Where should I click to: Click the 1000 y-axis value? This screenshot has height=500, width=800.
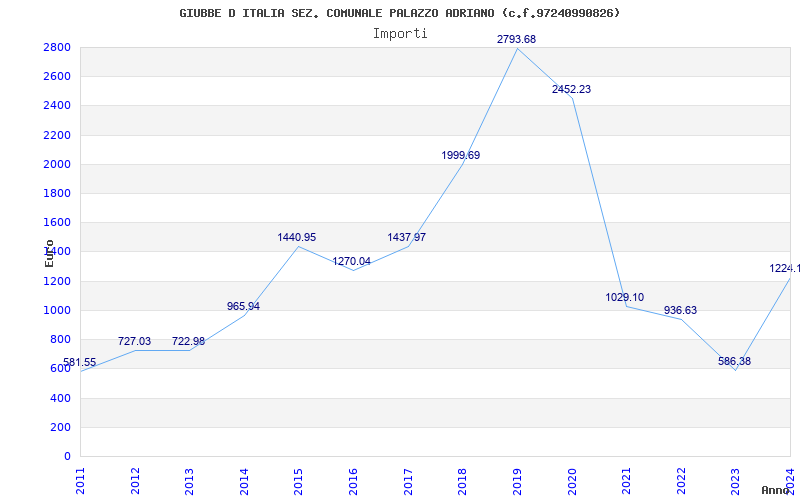click(x=57, y=310)
